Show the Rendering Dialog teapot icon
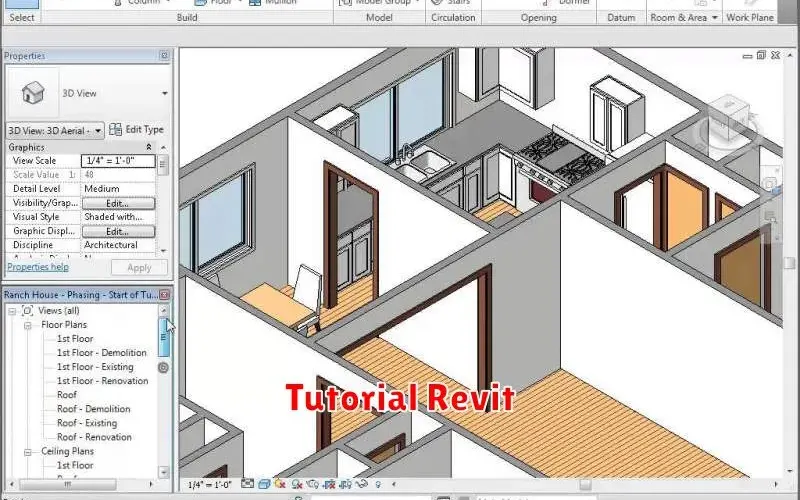The width and height of the screenshot is (800, 500). [x=313, y=484]
